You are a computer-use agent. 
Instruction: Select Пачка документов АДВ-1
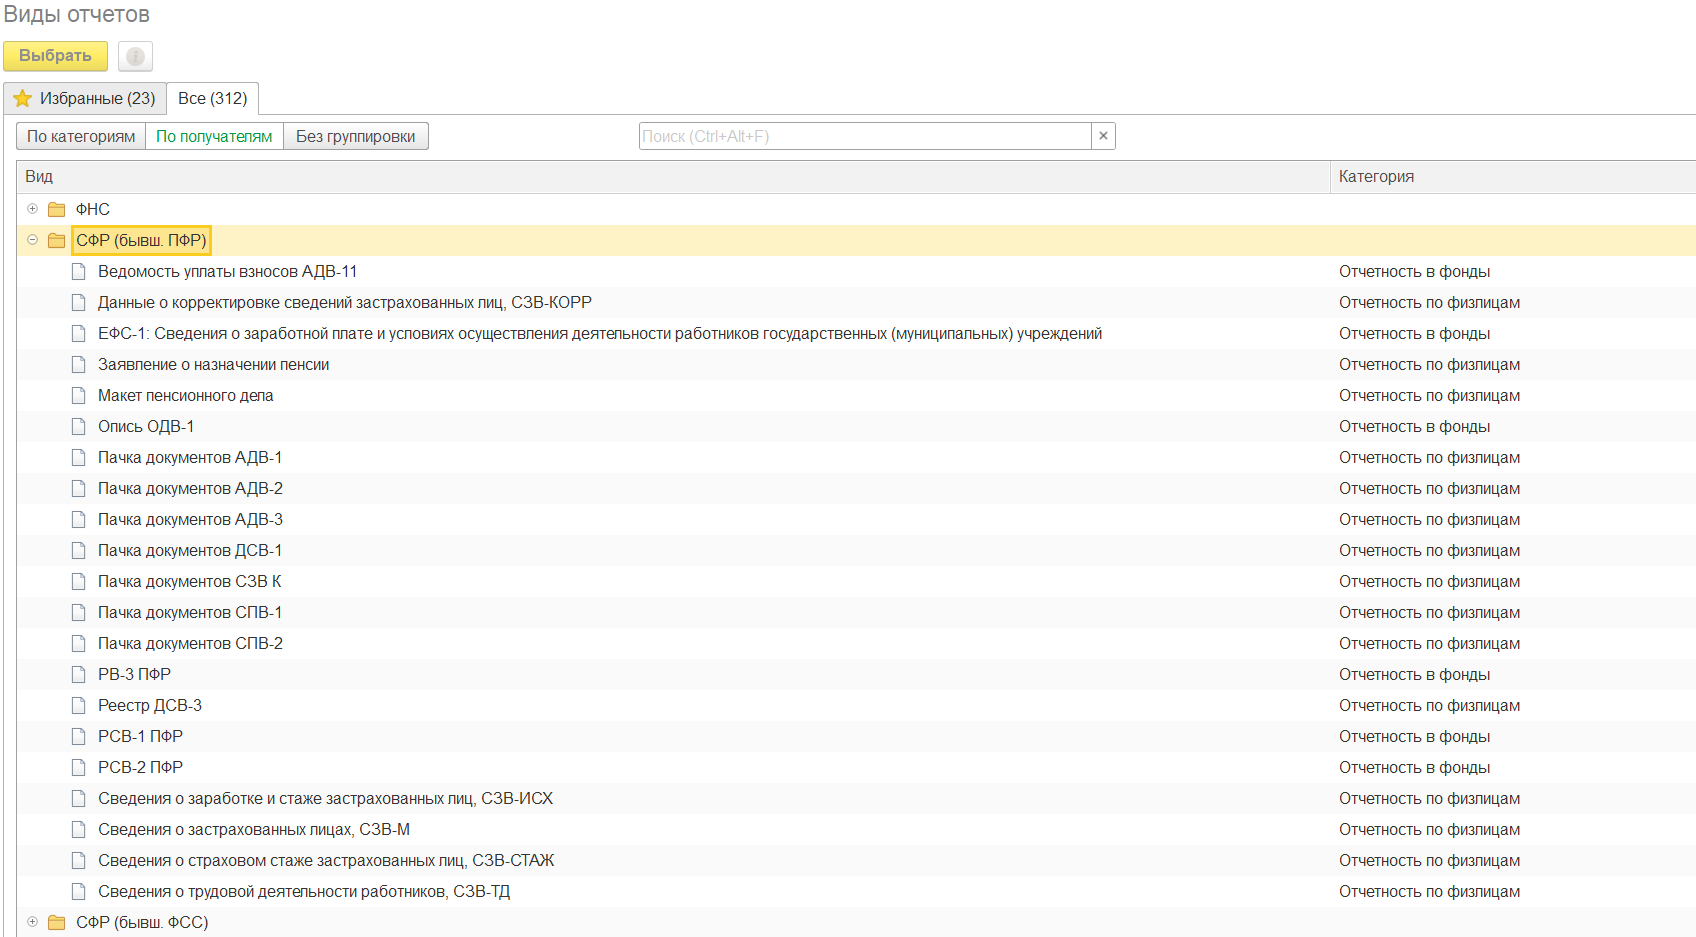[190, 457]
